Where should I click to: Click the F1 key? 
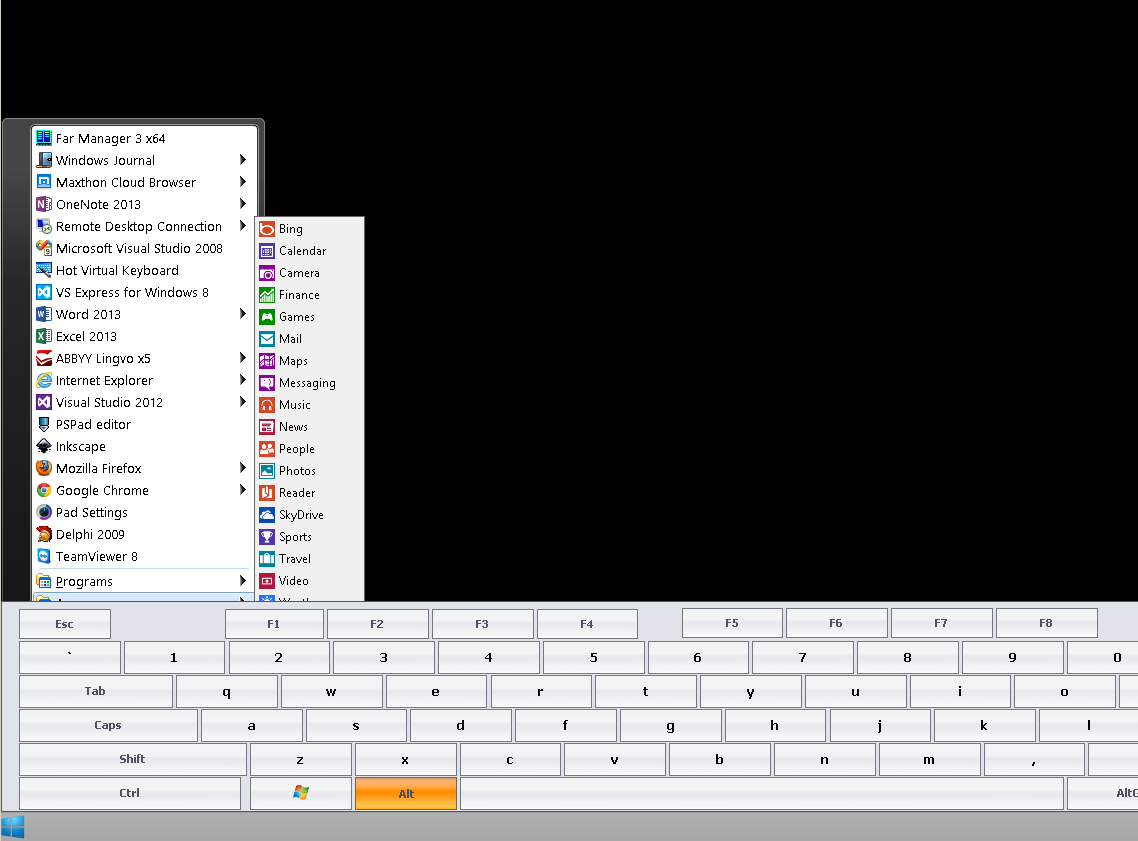pyautogui.click(x=274, y=624)
